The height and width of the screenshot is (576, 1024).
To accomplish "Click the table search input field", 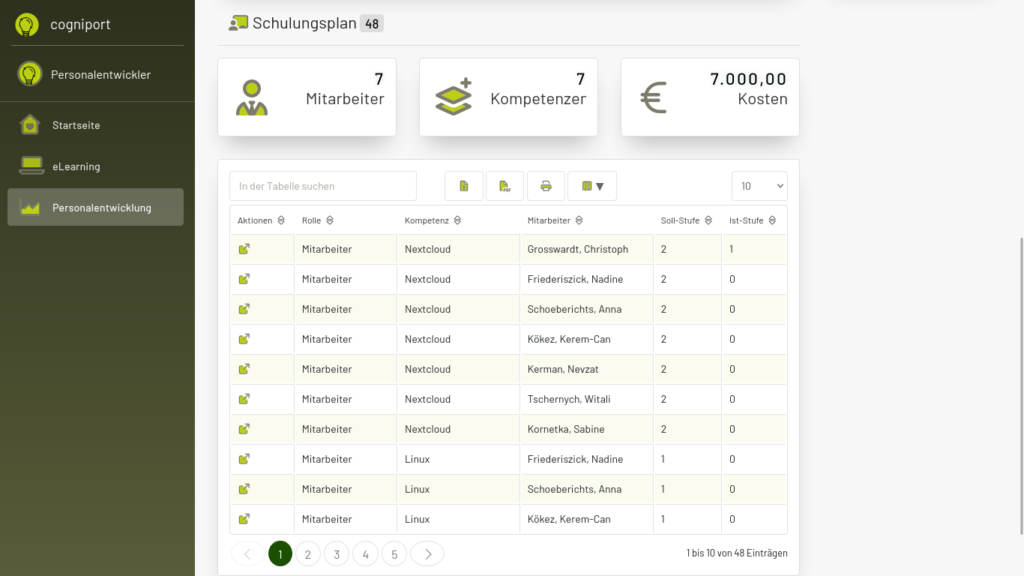I will pyautogui.click(x=323, y=186).
